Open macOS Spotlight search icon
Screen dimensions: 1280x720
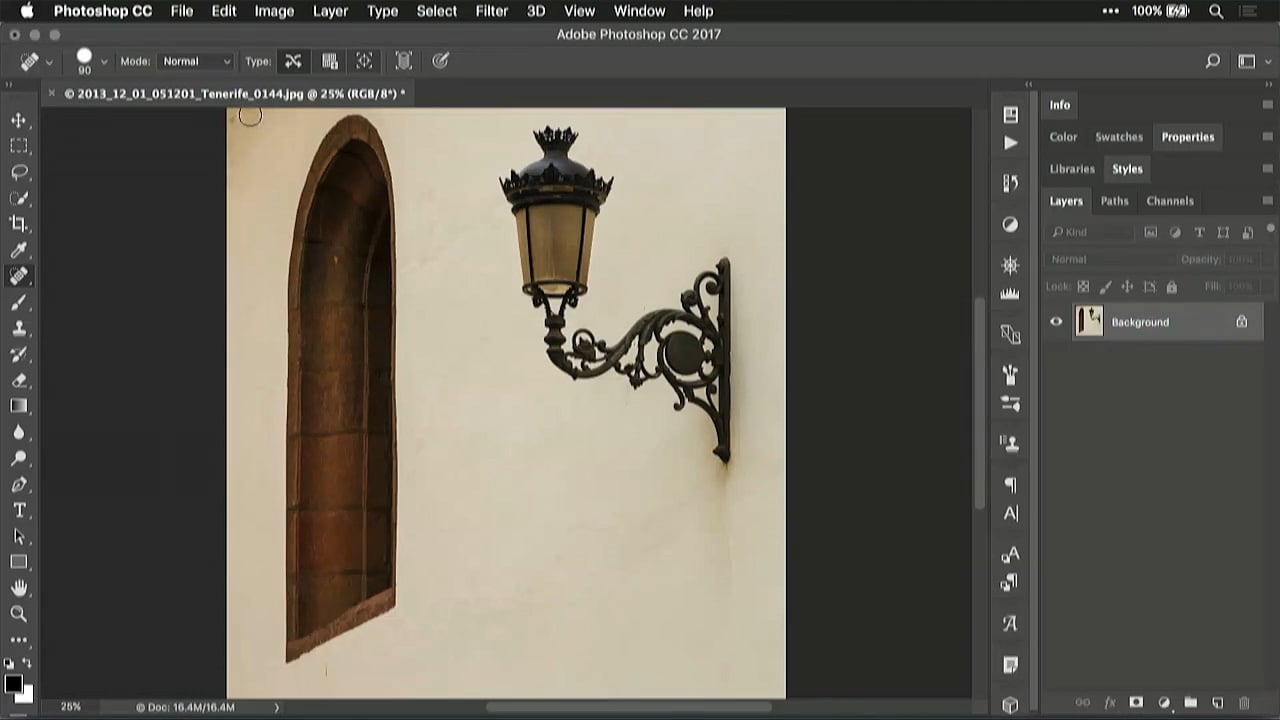(1216, 11)
